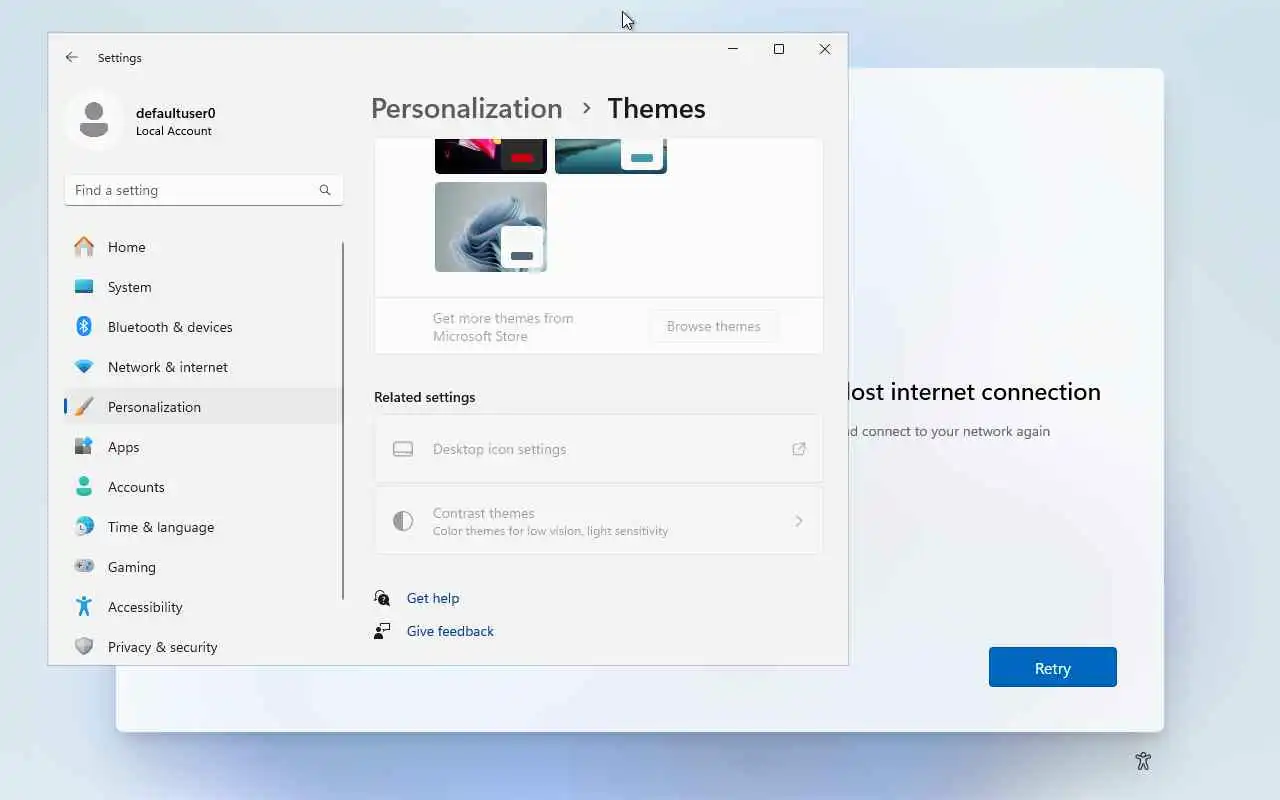The image size is (1280, 800).
Task: Click the Personalization breadcrumb
Action: pos(467,108)
